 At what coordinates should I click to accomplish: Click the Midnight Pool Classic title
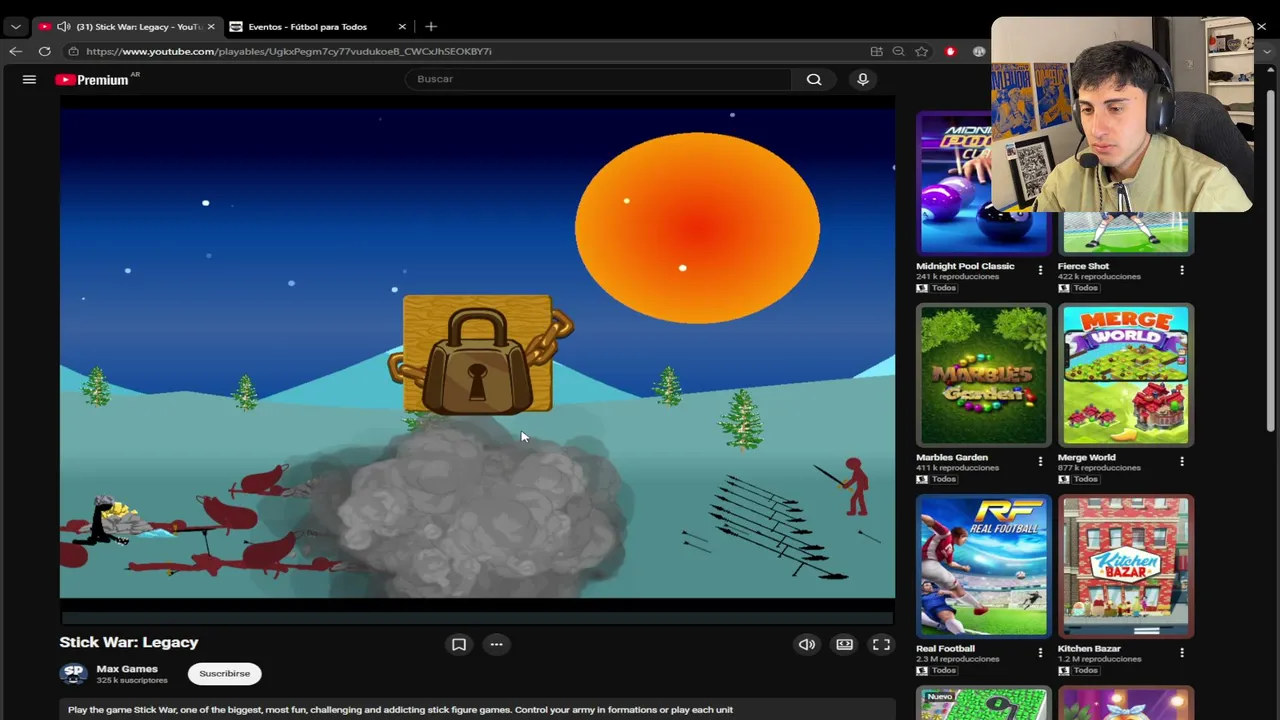pyautogui.click(x=965, y=266)
